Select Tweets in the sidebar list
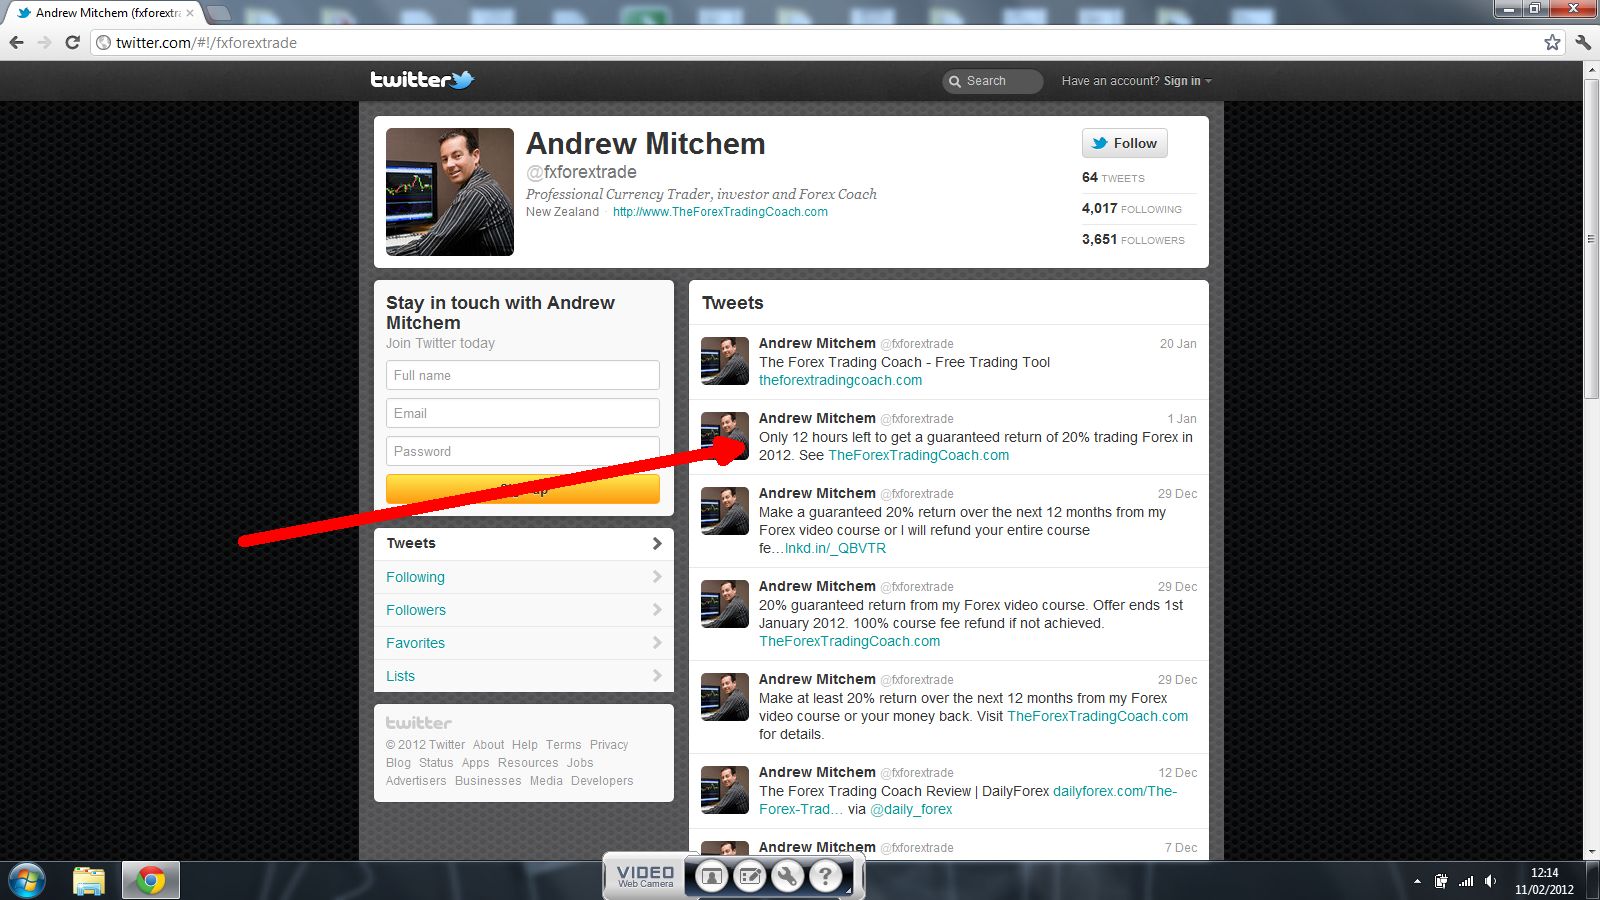 pos(524,543)
